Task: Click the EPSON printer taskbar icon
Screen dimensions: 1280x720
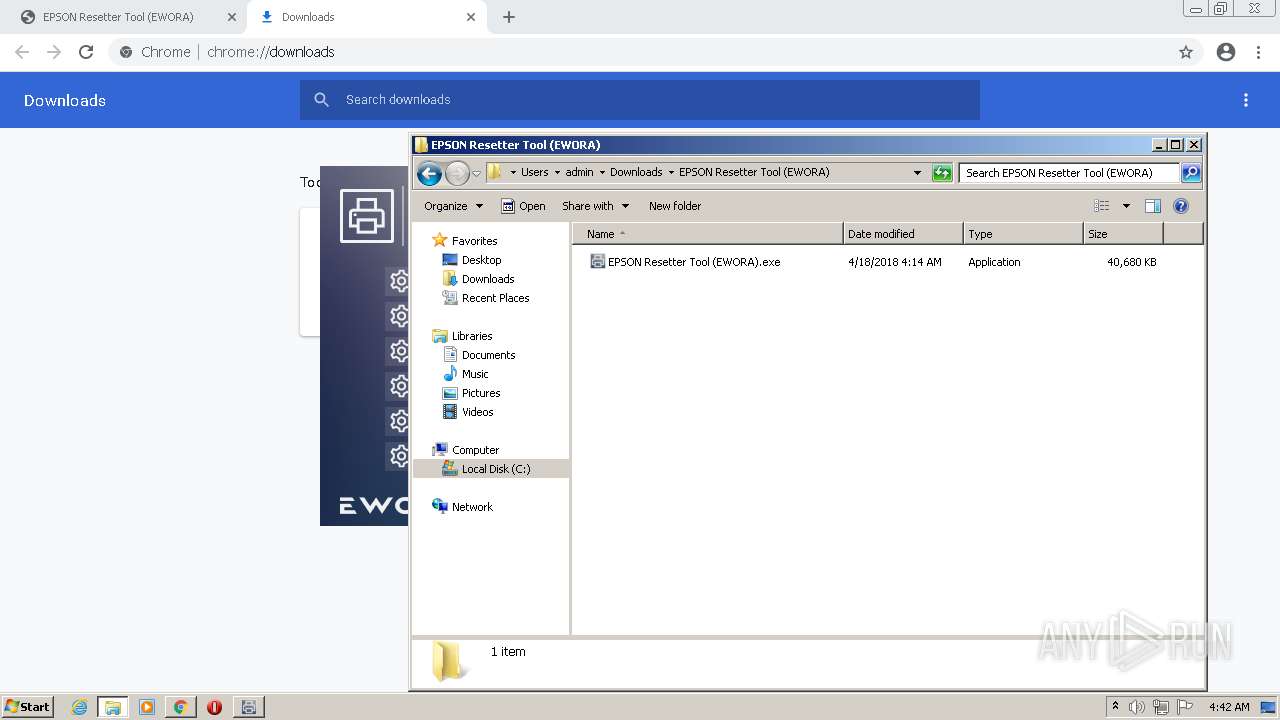Action: point(249,707)
